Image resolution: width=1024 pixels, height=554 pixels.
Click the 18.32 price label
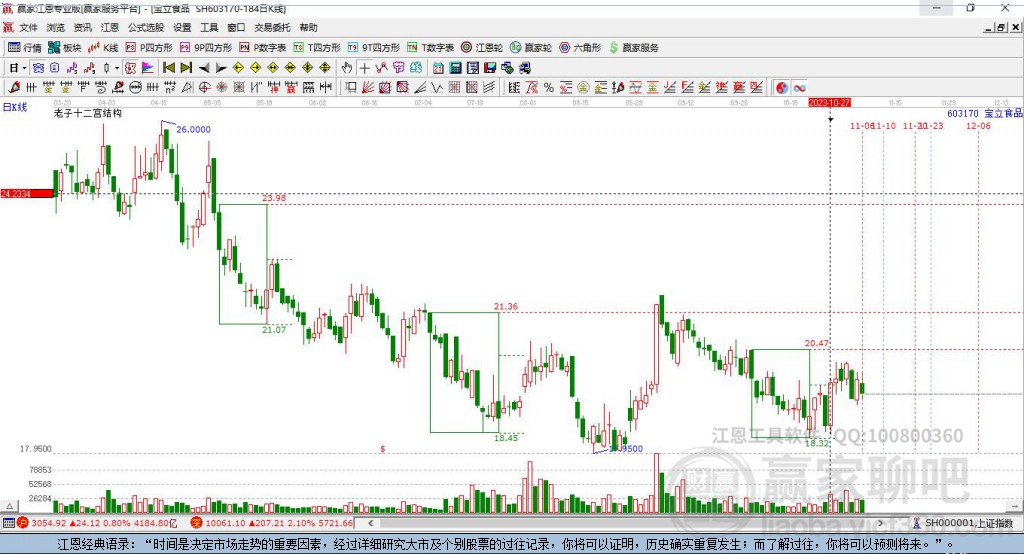tap(817, 443)
